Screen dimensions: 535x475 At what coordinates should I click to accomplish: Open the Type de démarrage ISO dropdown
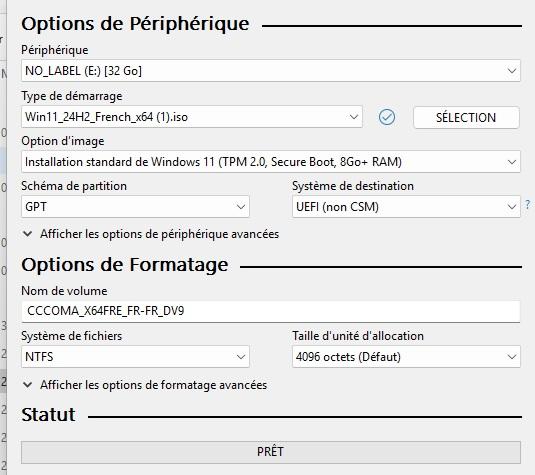[192, 117]
